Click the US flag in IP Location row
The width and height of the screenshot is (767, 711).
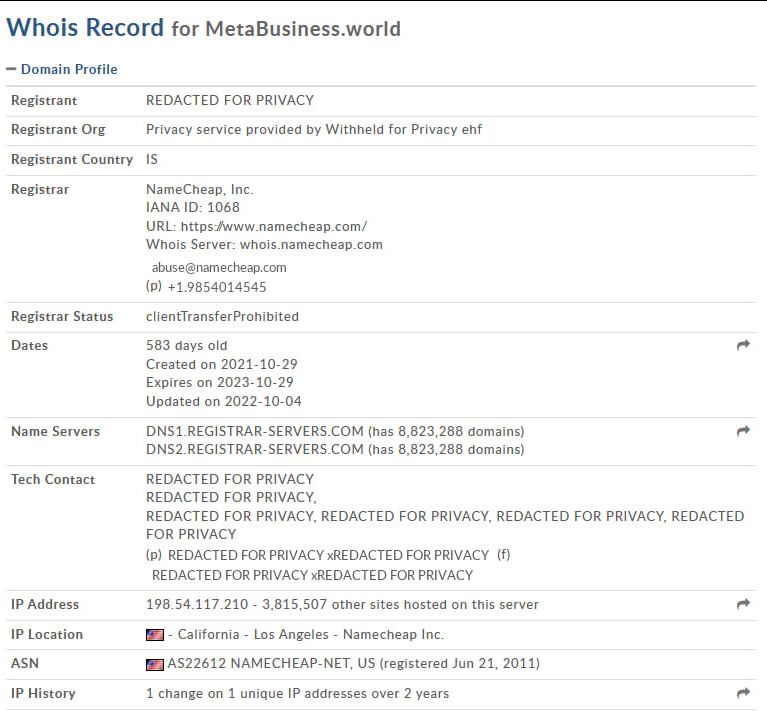tap(155, 635)
